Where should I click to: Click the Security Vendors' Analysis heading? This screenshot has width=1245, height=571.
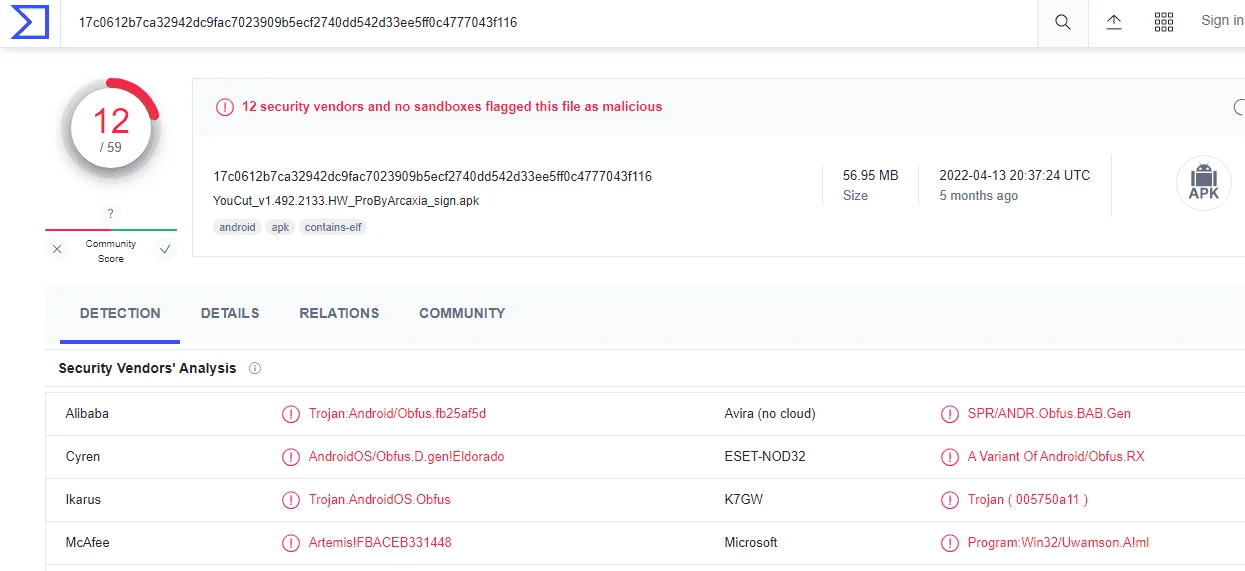coord(147,368)
